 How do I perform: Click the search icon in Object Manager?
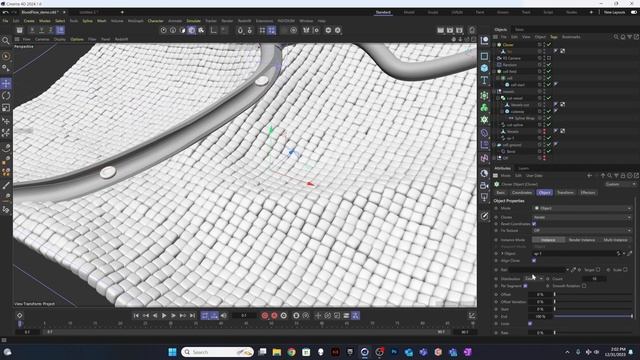616,37
